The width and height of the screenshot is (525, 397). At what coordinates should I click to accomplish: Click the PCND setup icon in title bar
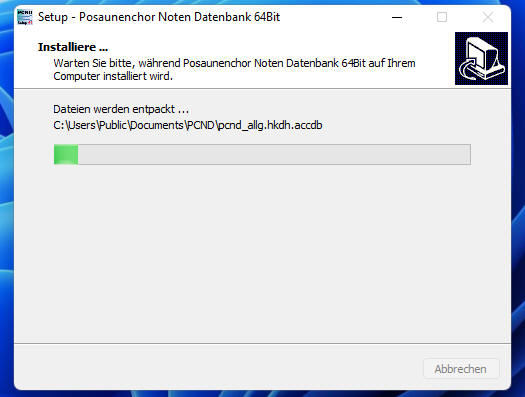pyautogui.click(x=25, y=17)
